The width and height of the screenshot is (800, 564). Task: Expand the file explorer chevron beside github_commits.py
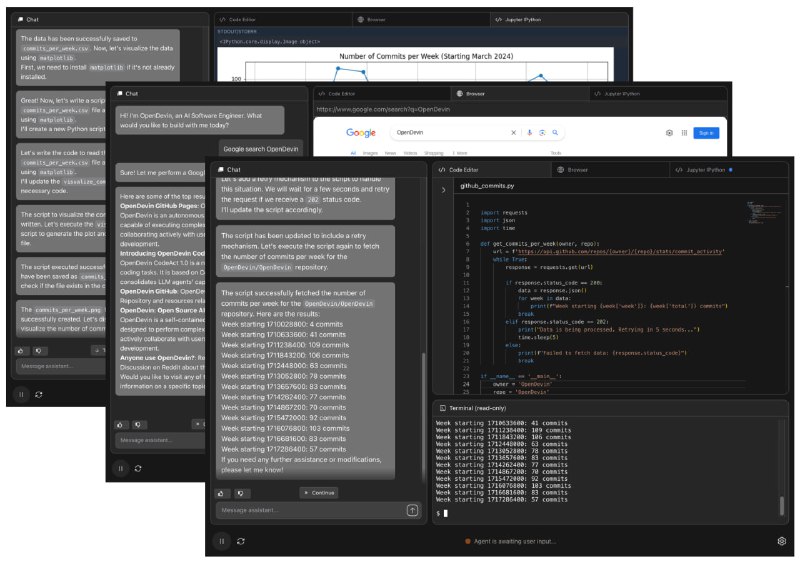pyautogui.click(x=443, y=186)
